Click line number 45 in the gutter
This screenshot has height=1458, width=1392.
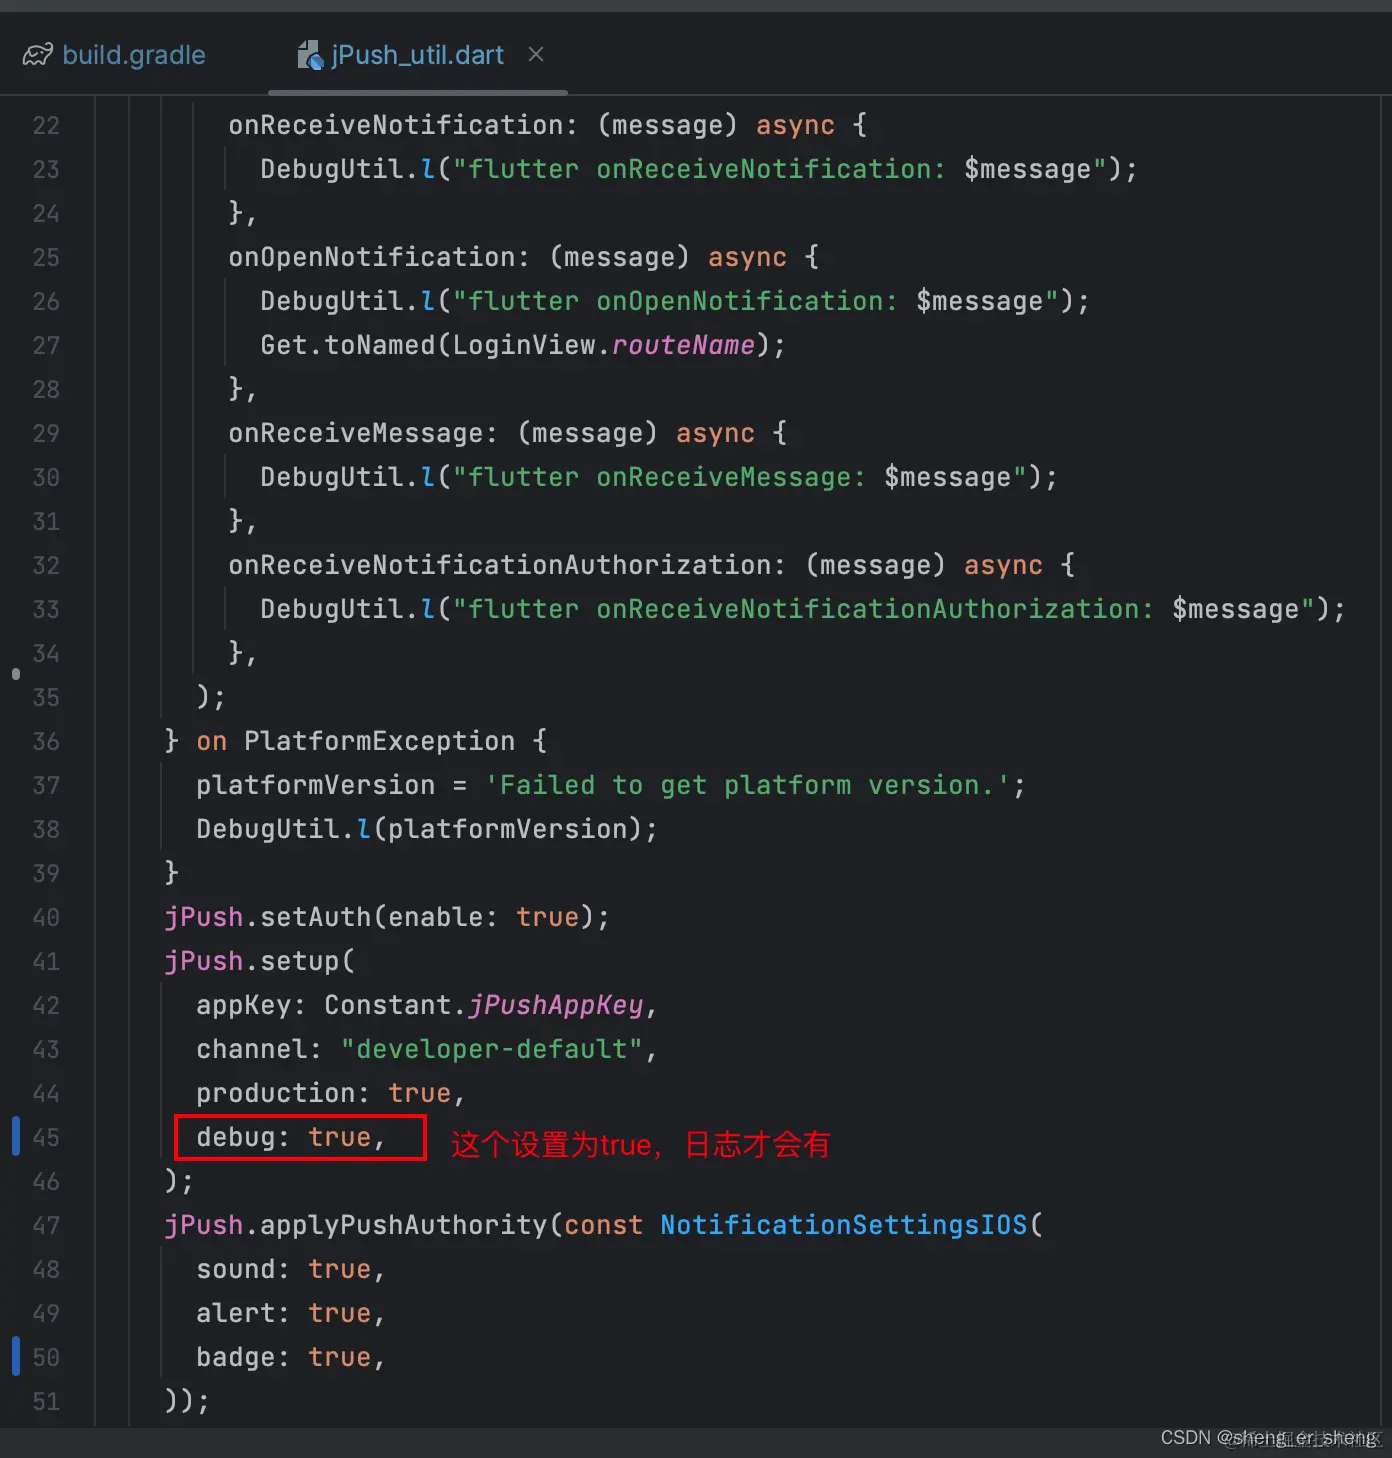46,1138
